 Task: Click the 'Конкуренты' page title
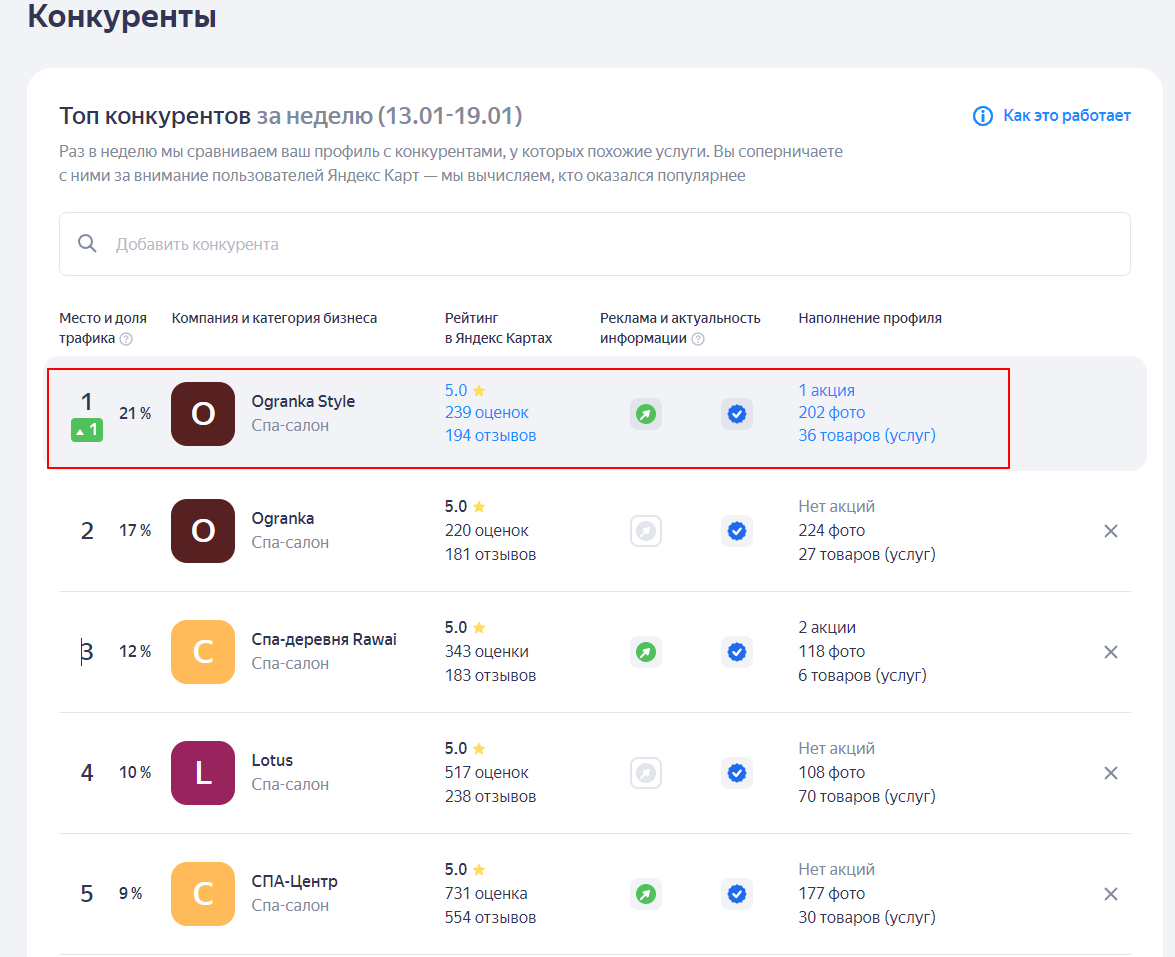[x=122, y=16]
